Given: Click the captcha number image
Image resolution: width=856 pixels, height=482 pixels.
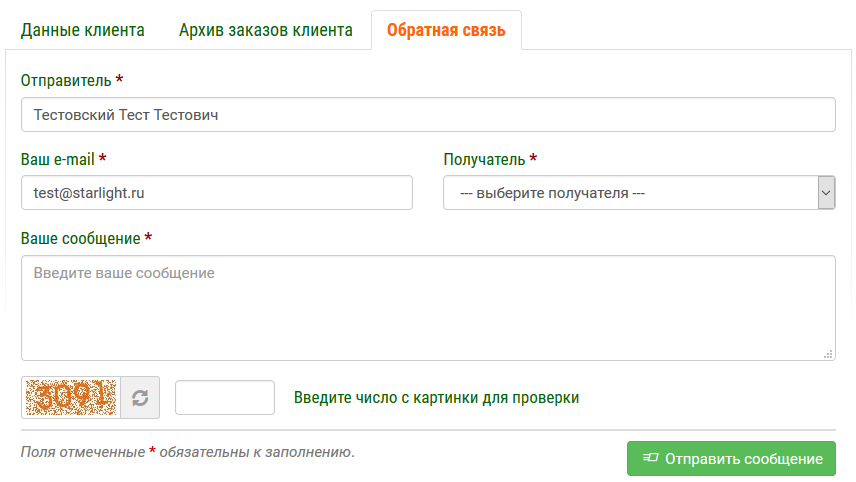Looking at the screenshot, I should (71, 397).
